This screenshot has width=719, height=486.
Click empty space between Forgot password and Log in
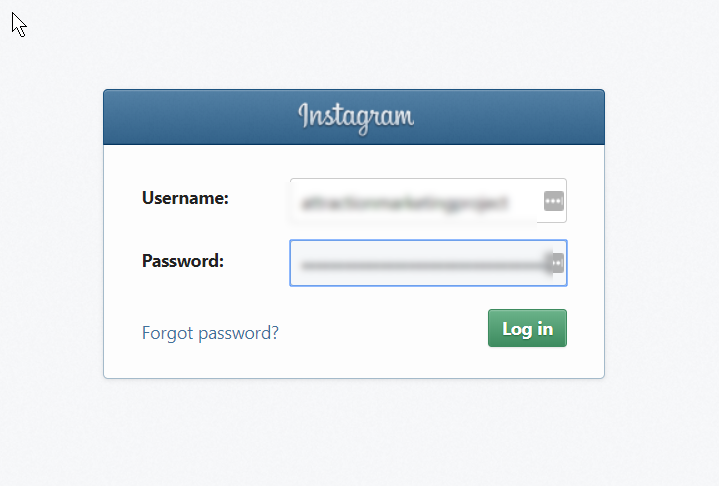pyautogui.click(x=383, y=331)
